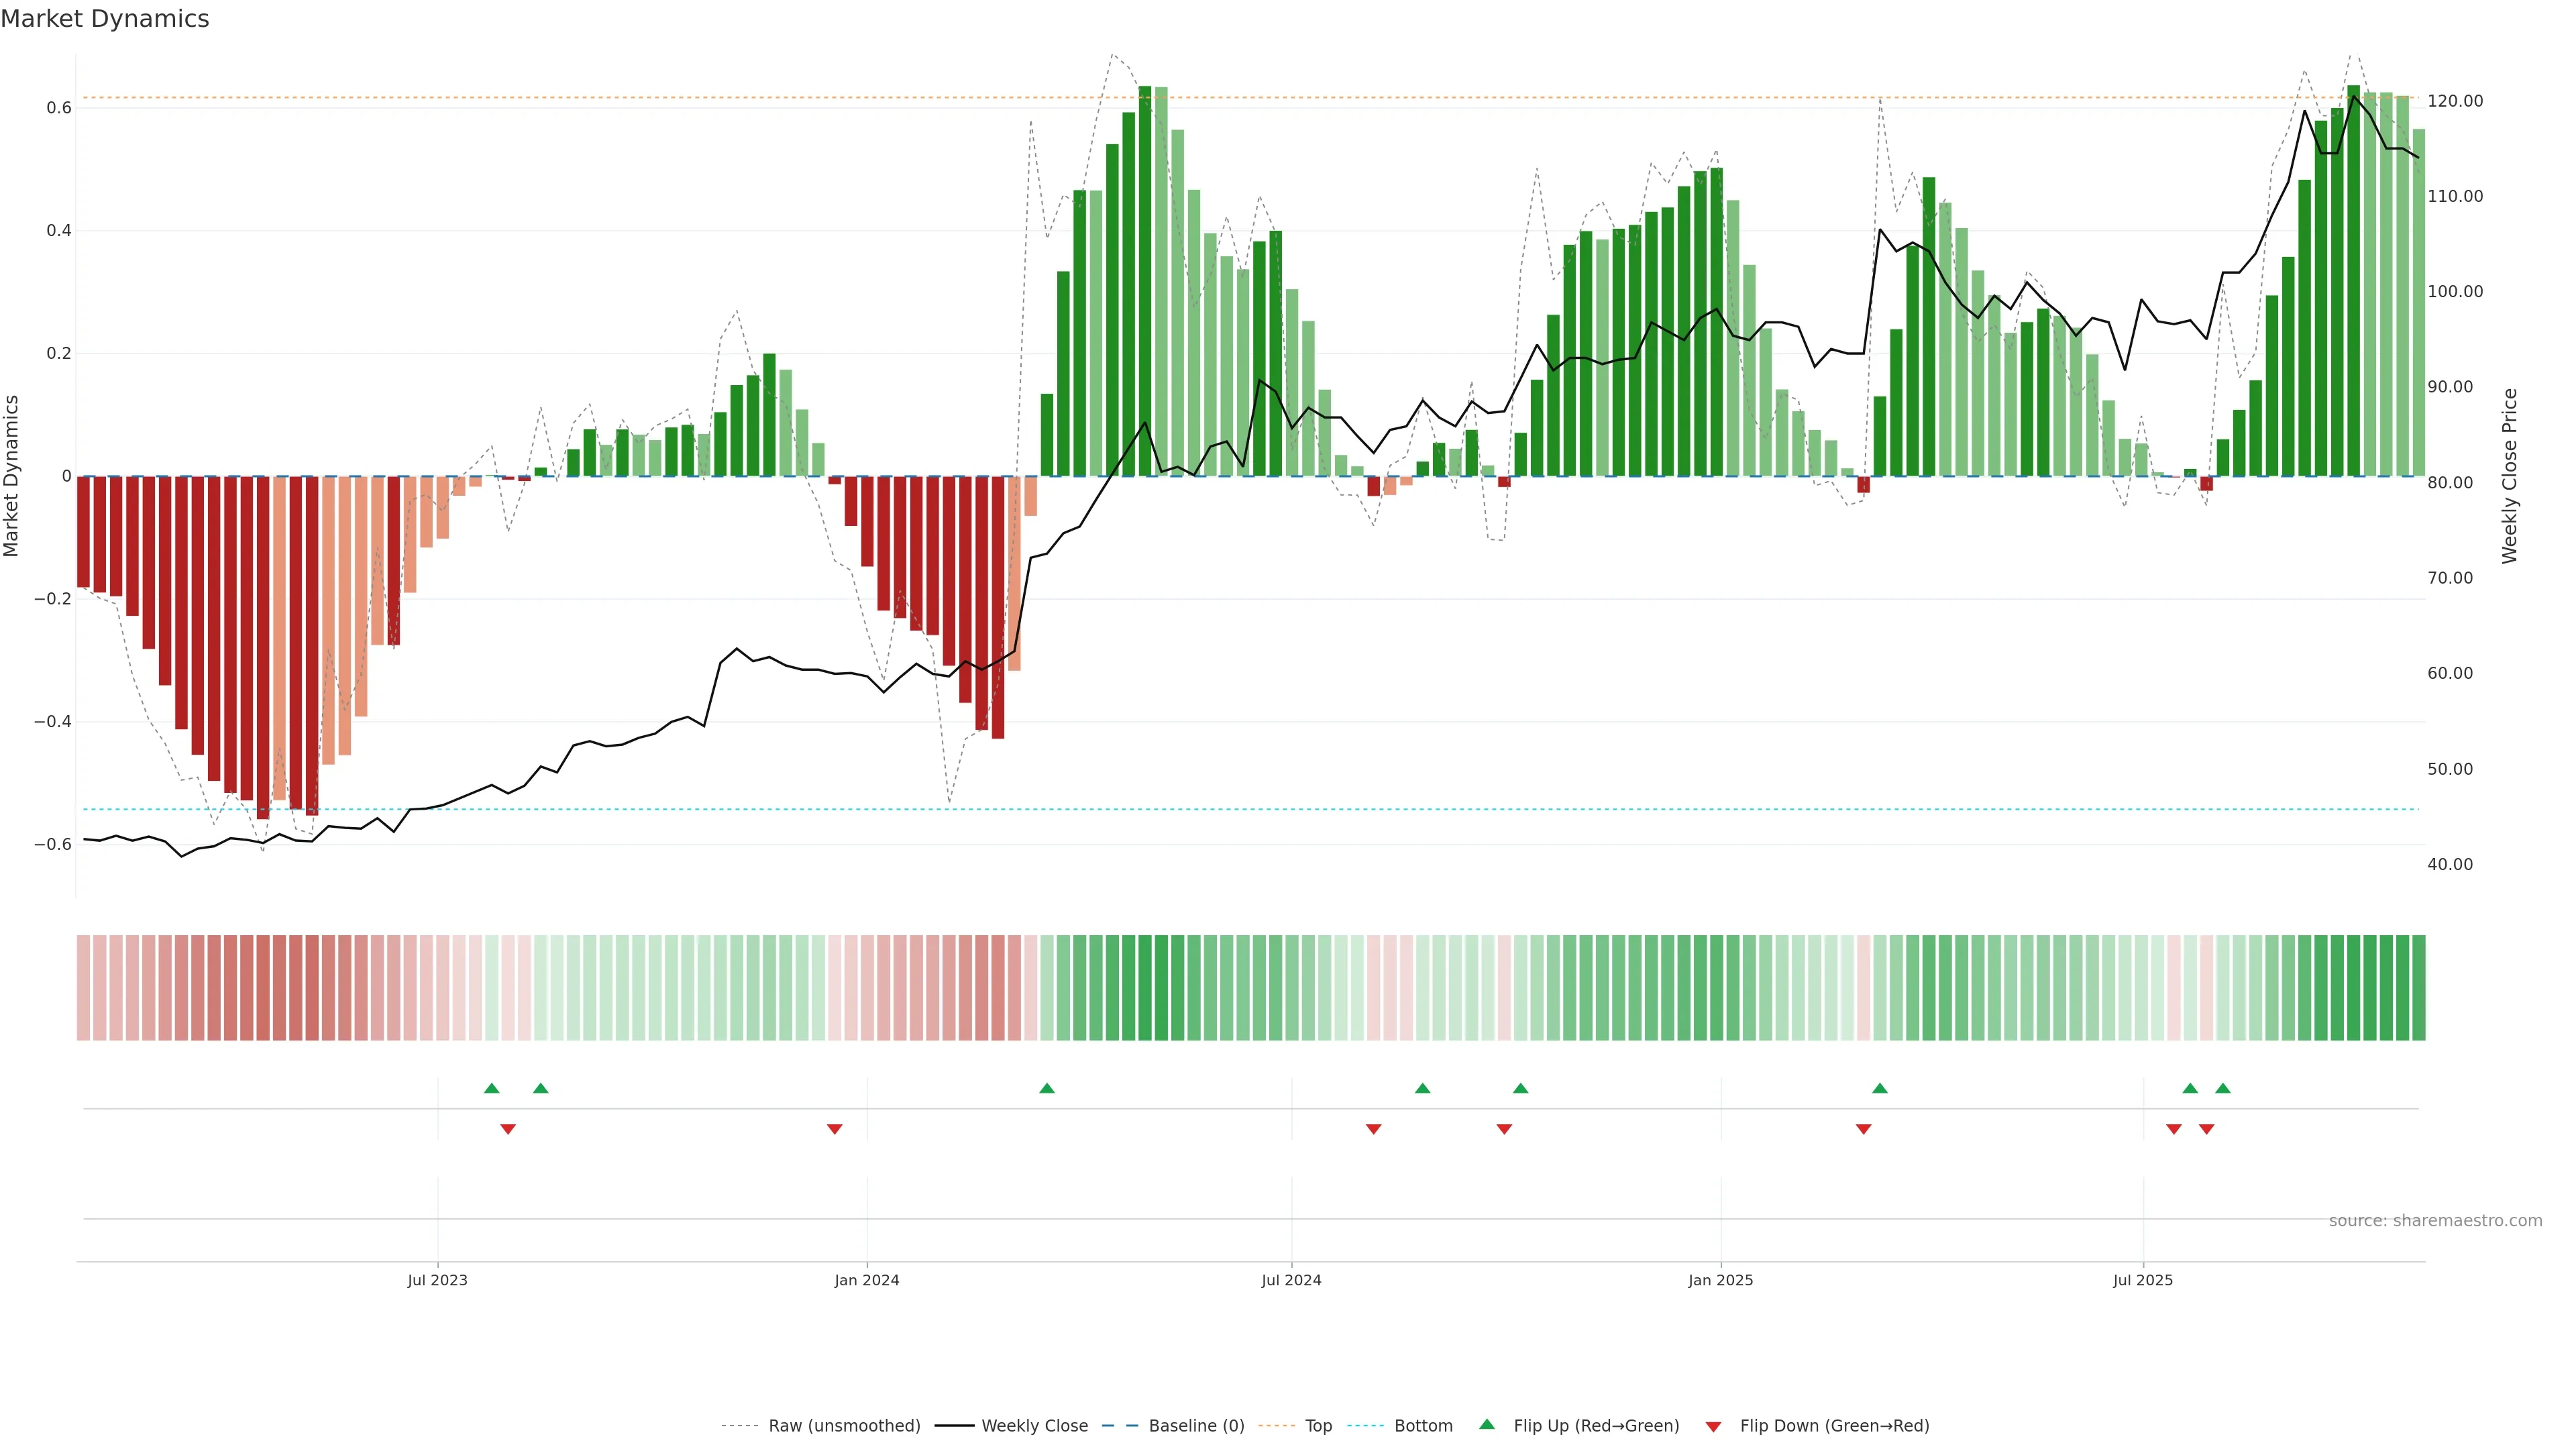Click the Weekly Close Price axis title
Viewport: 2576px width, 1449px height.
[x=2509, y=476]
